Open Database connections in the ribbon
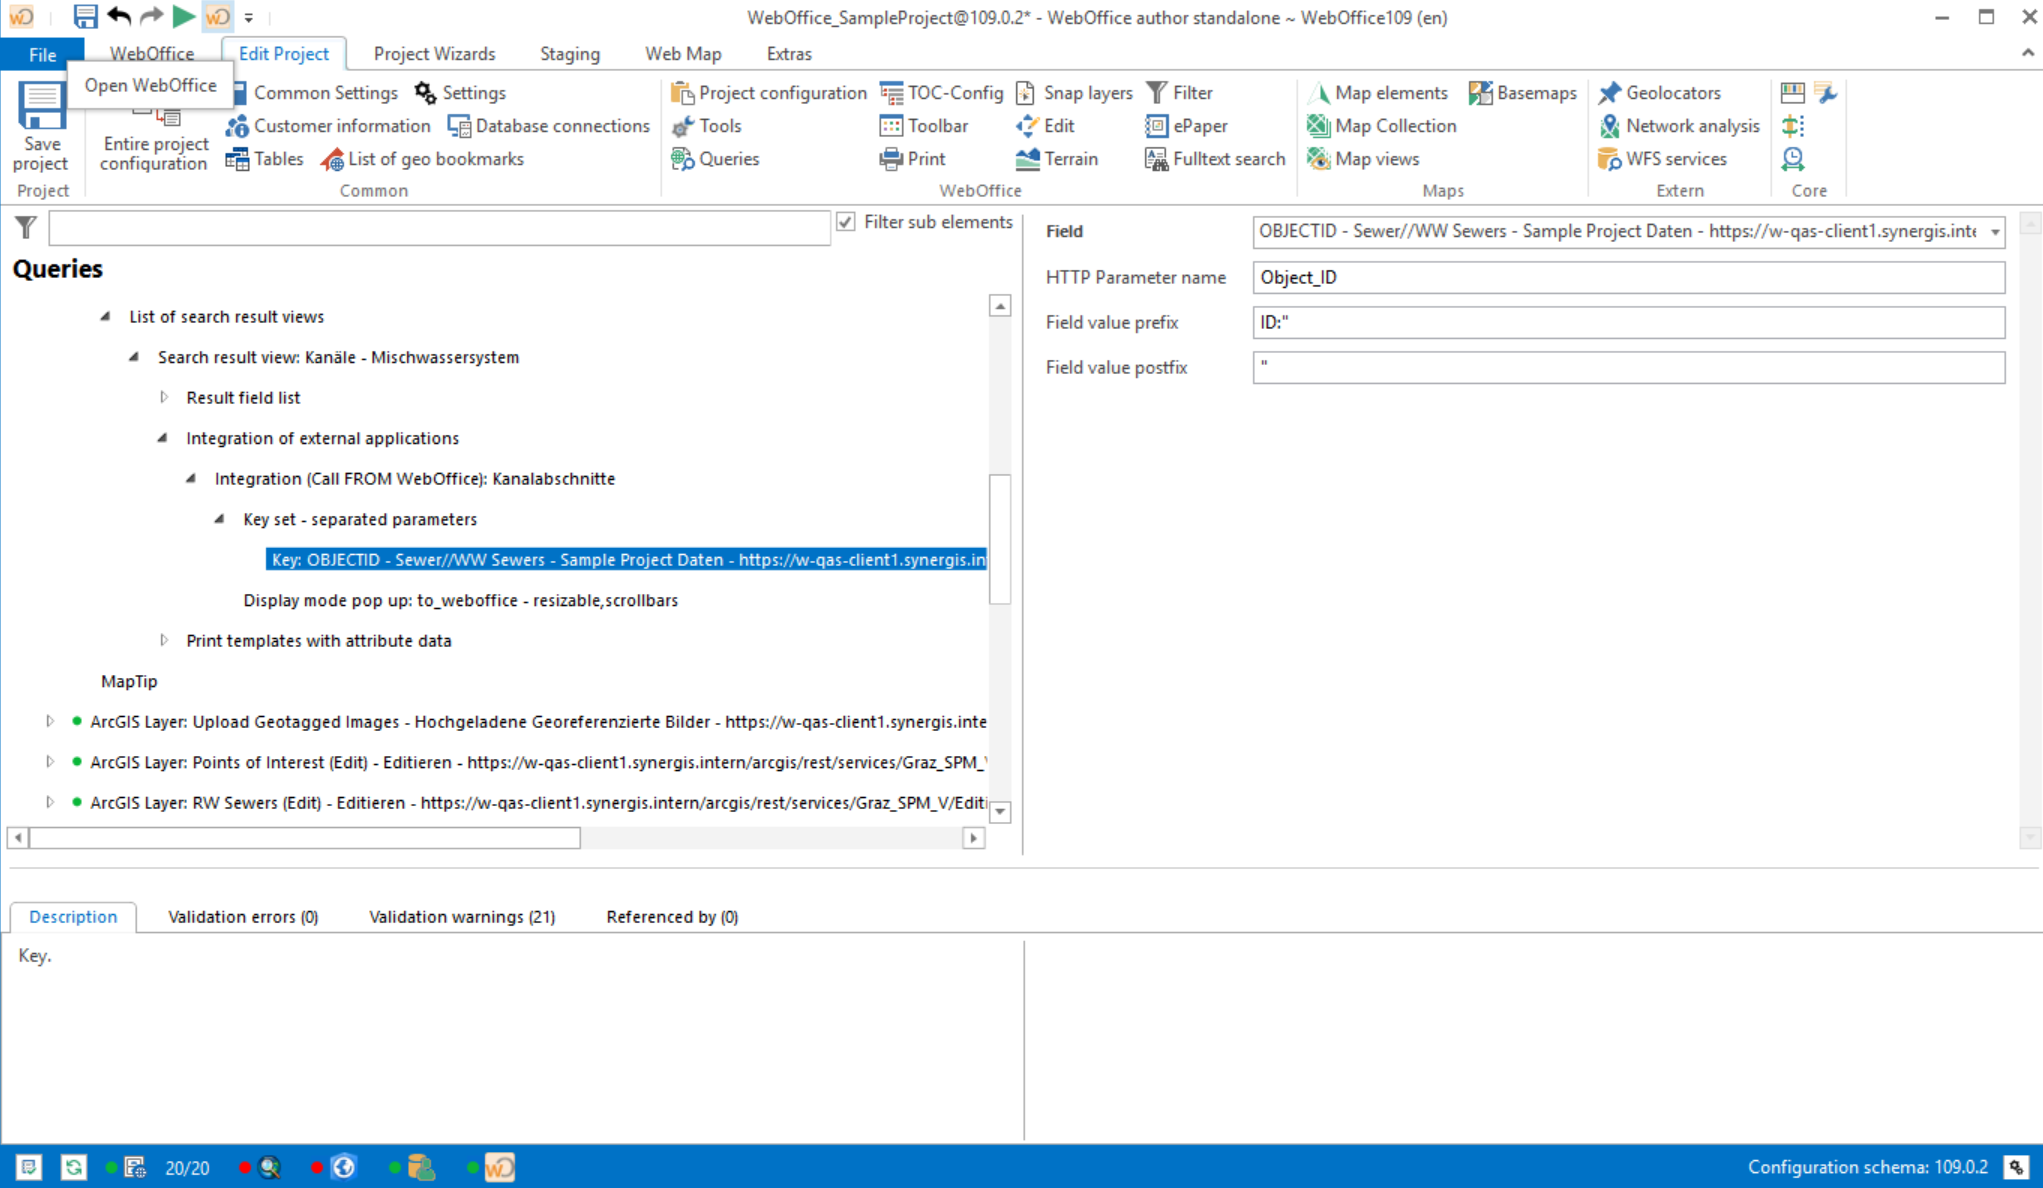Screen dimensions: 2043x1188 [x=548, y=126]
